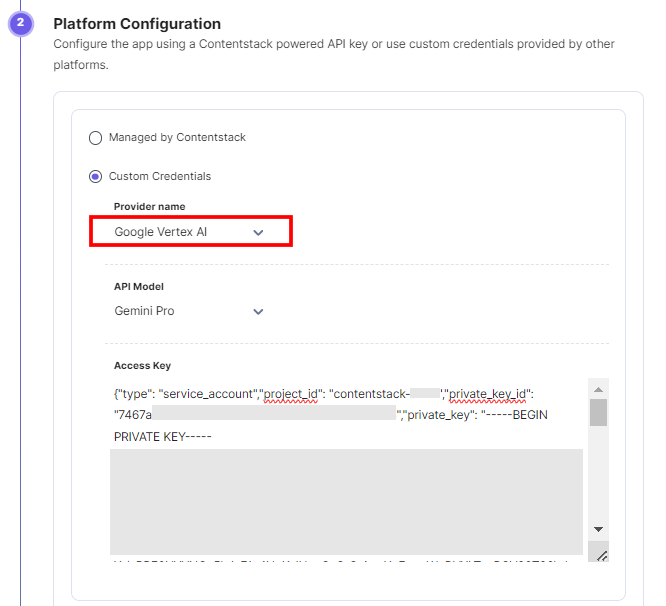Viewport: 666px width, 606px height.
Task: Click the Provider name field label
Action: tap(150, 206)
